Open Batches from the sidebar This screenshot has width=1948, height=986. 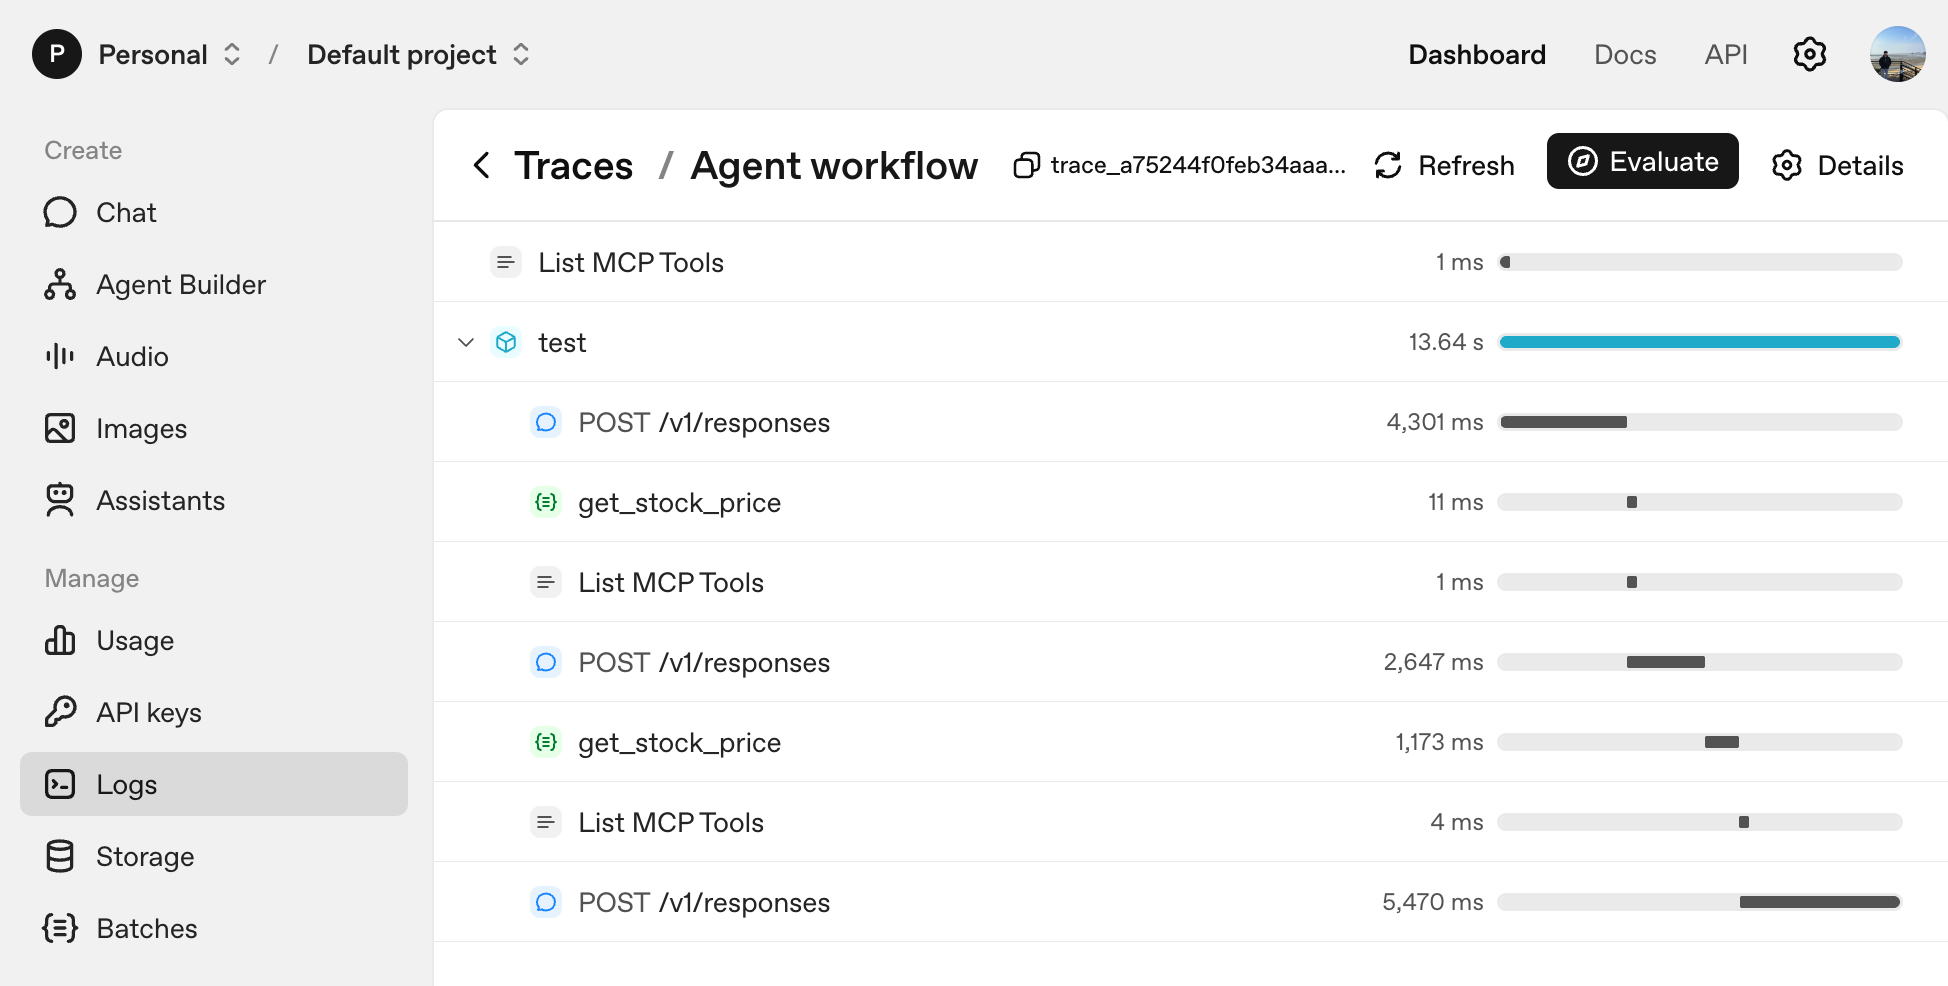[146, 929]
